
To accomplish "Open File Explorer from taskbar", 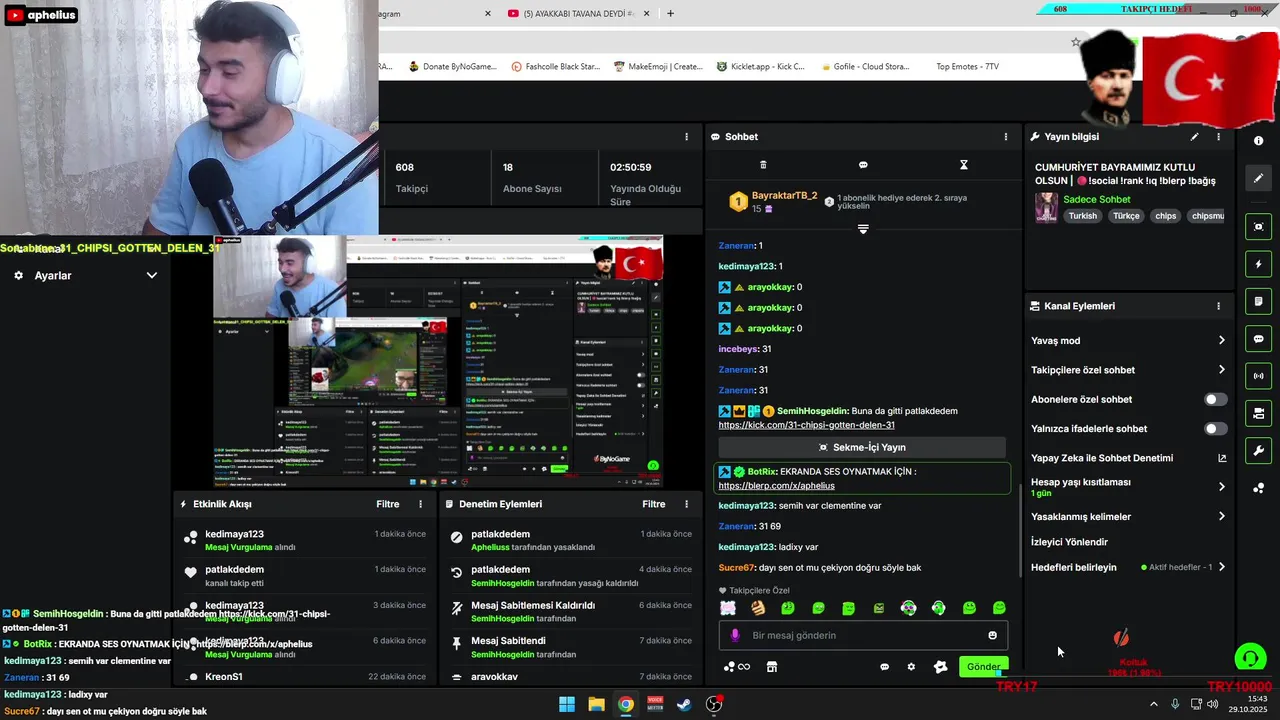I will tap(596, 704).
